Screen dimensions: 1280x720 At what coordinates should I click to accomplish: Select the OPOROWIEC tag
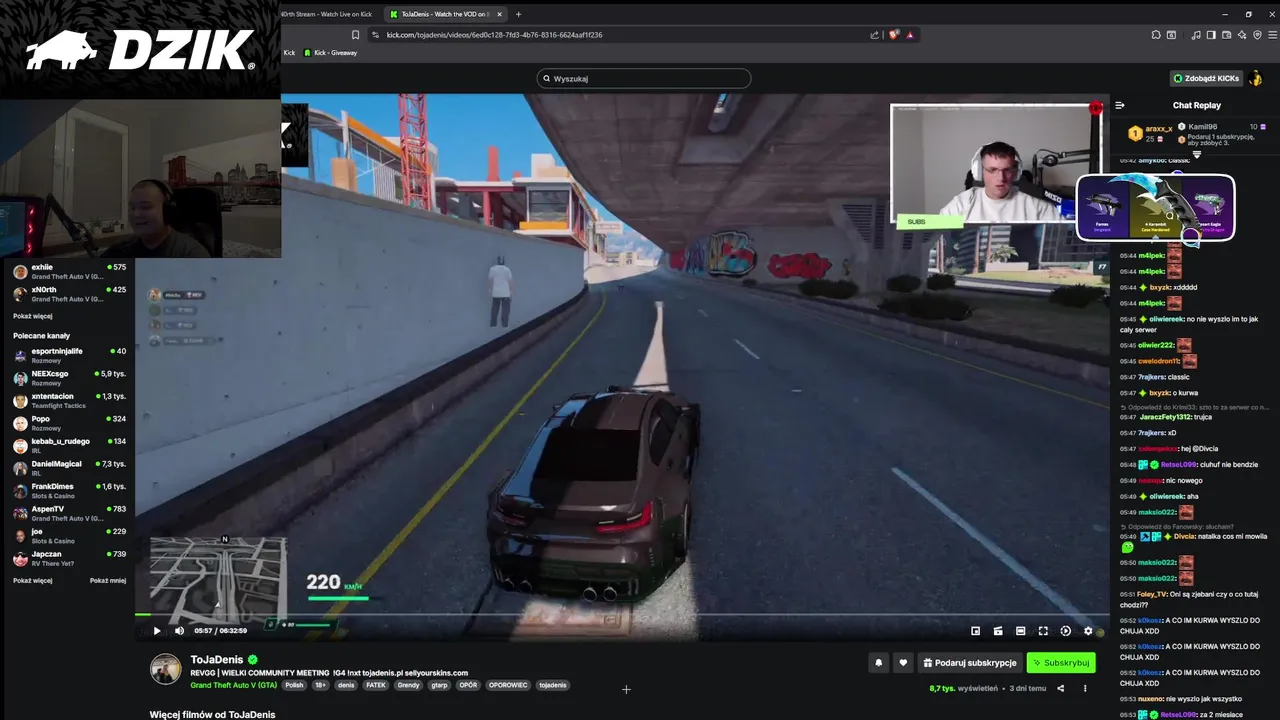click(x=509, y=685)
